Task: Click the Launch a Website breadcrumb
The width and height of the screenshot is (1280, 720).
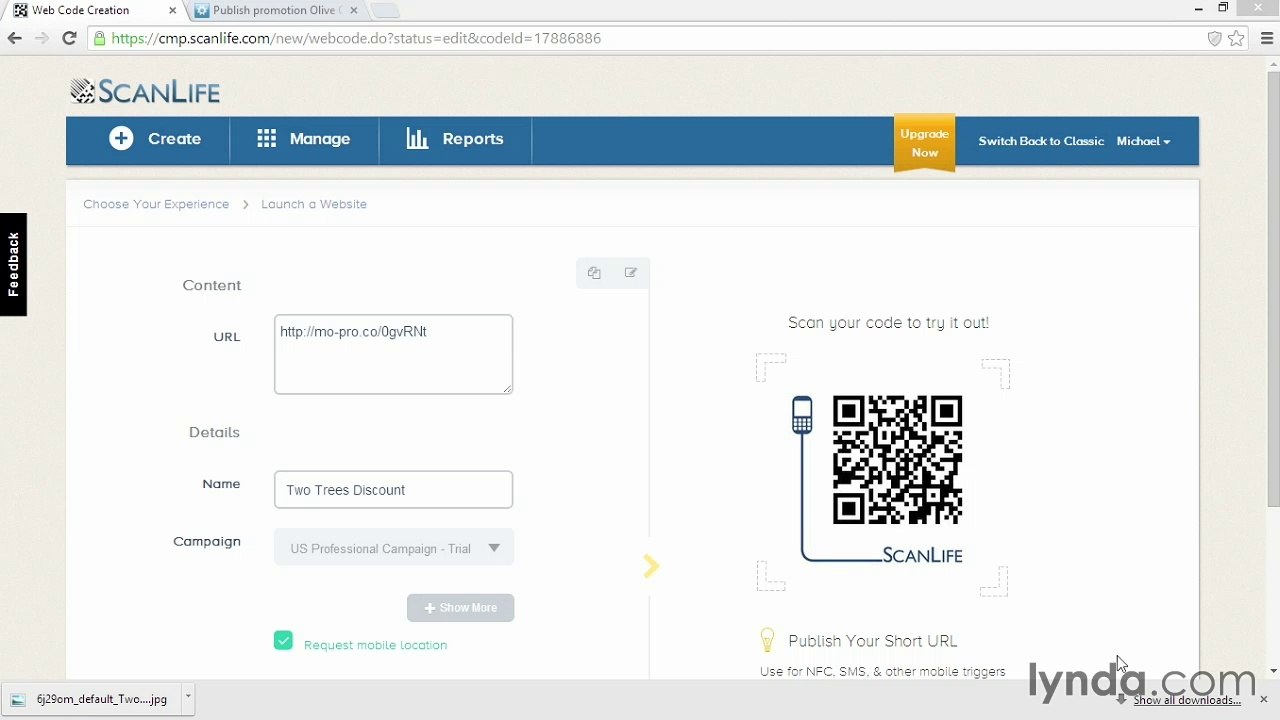Action: 314,204
